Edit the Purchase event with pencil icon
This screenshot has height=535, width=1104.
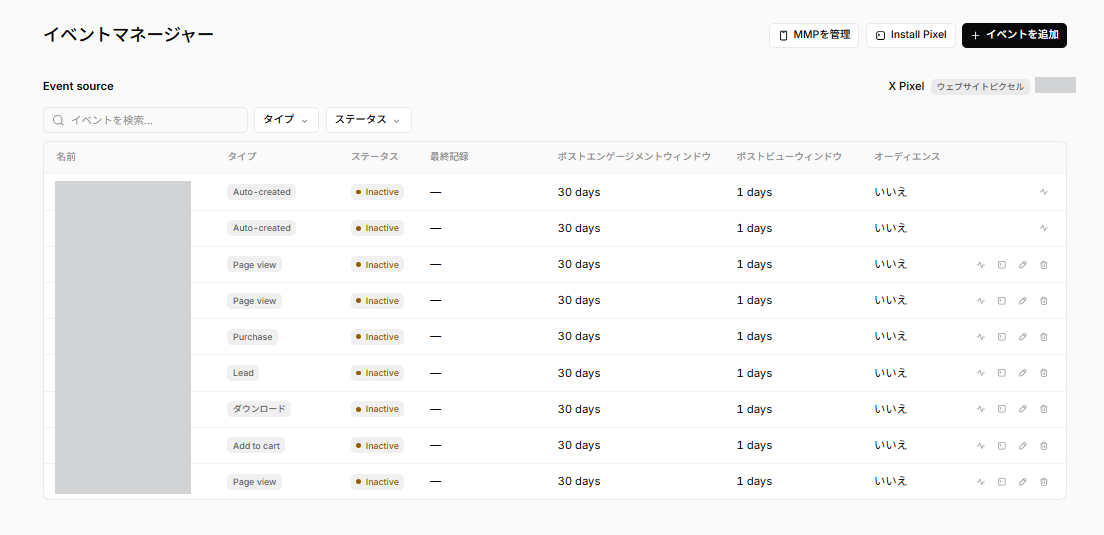tap(1022, 337)
